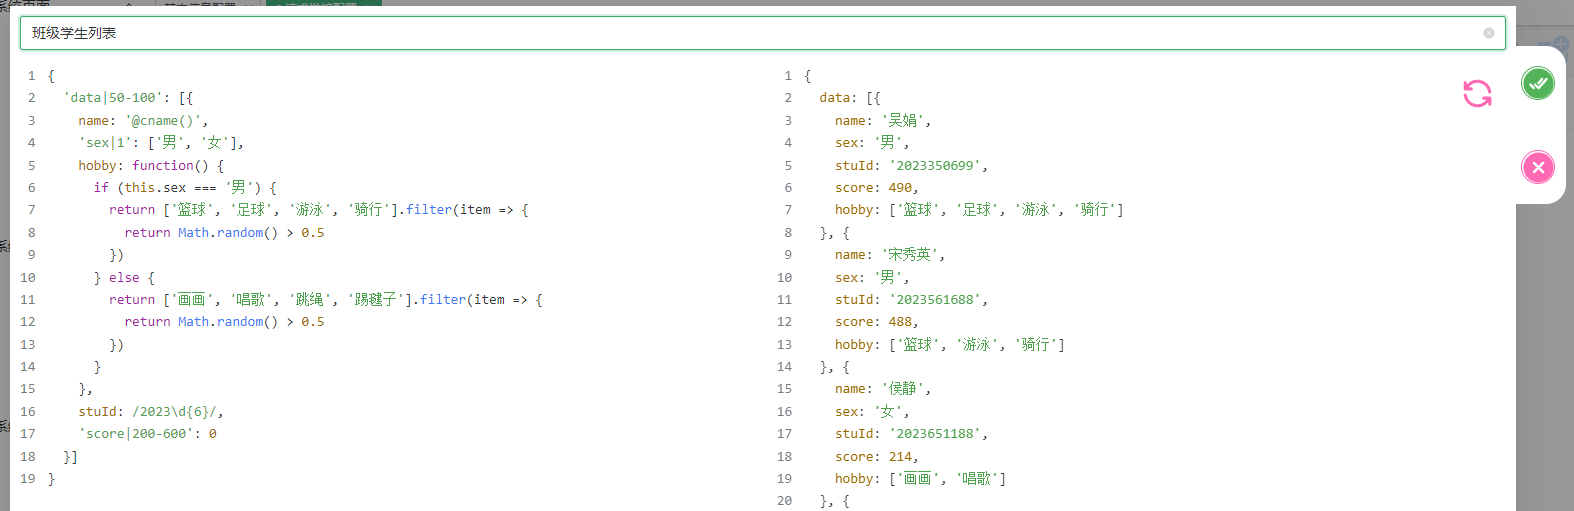
Task: Click name: '宋秀英' in the output
Action: point(890,255)
